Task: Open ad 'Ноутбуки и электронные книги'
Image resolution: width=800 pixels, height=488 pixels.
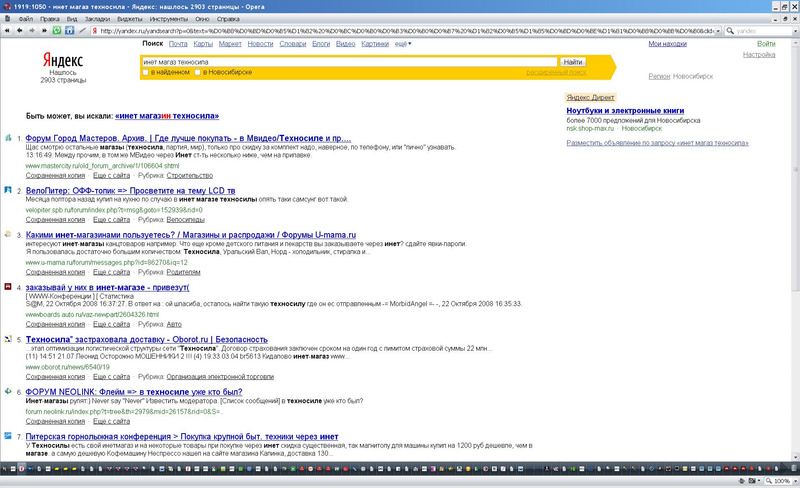Action: tap(625, 110)
